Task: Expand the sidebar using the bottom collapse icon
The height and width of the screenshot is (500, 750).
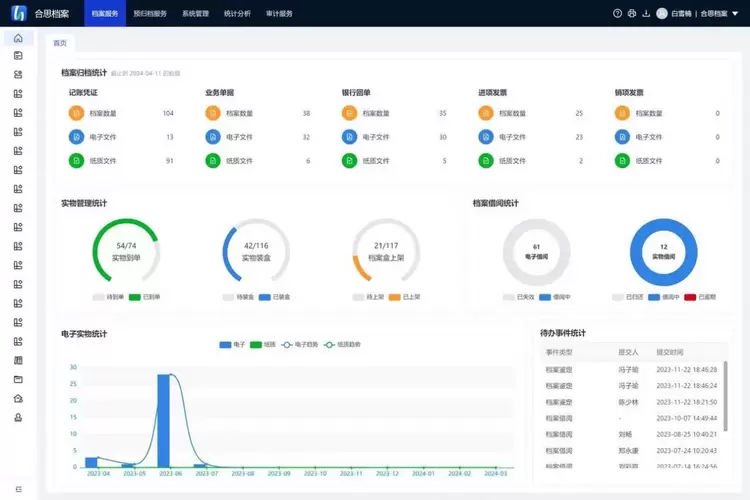Action: pyautogui.click(x=18, y=489)
